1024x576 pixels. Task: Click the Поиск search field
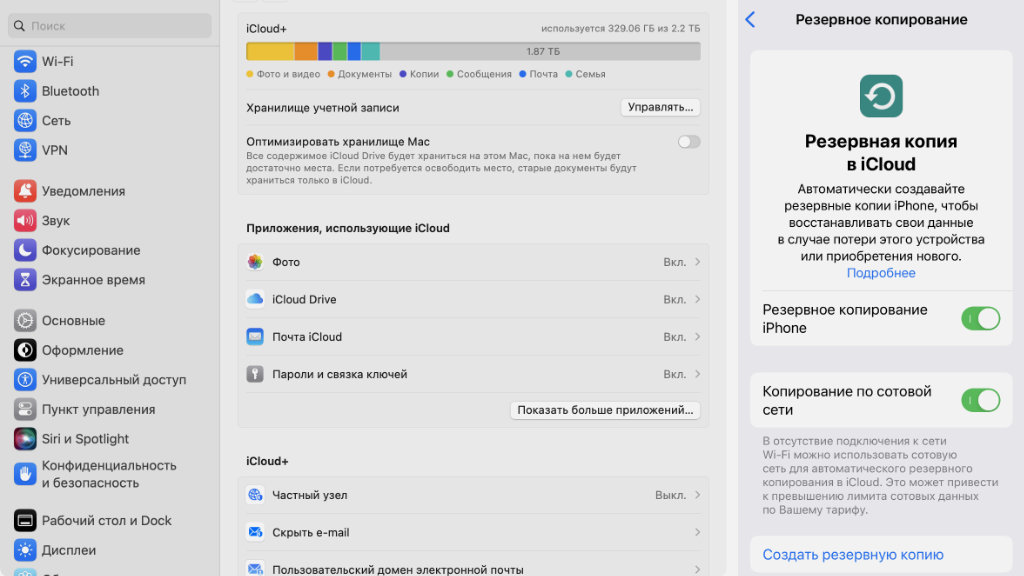(110, 26)
